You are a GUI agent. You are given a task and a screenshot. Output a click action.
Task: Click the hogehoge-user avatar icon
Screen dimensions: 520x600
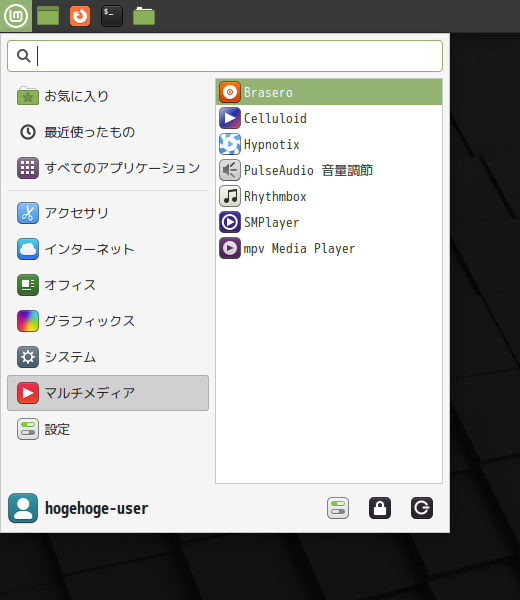tap(23, 508)
